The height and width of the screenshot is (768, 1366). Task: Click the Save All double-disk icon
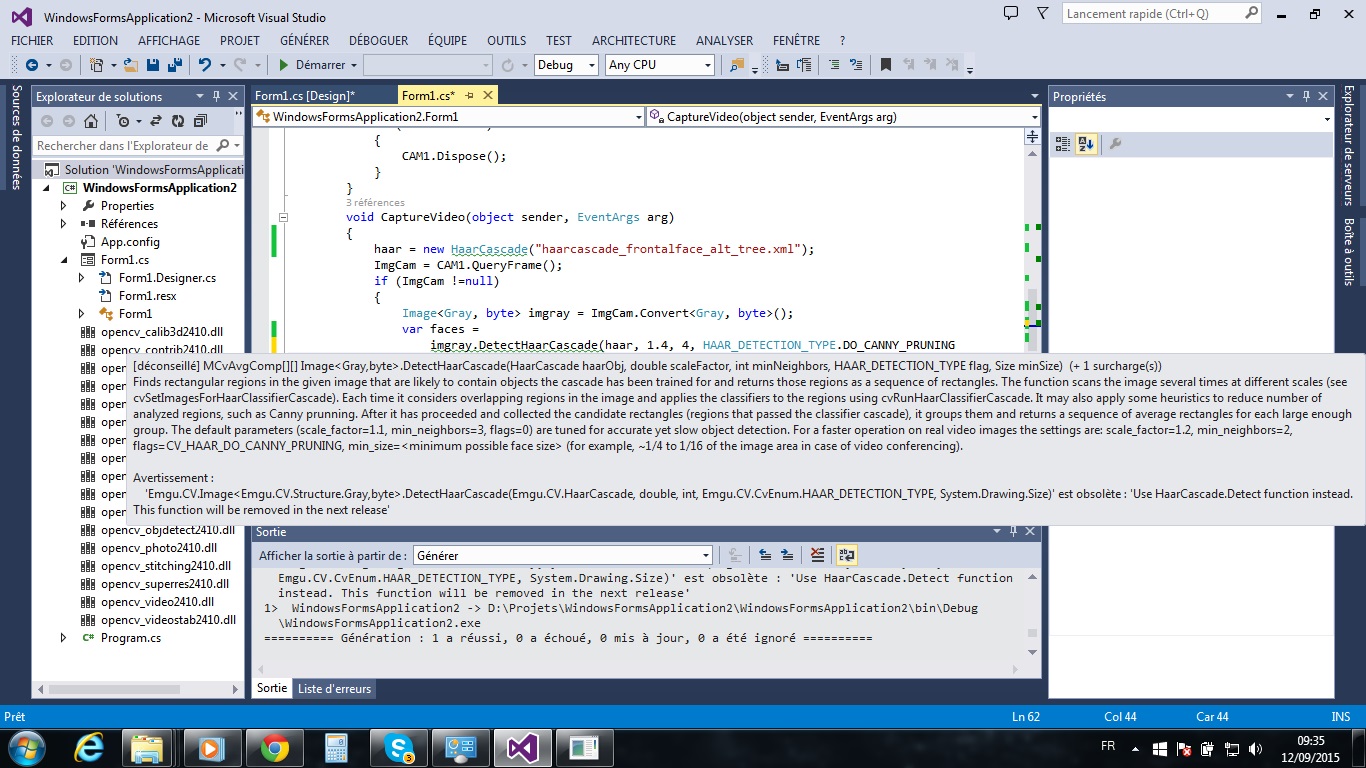coord(174,65)
